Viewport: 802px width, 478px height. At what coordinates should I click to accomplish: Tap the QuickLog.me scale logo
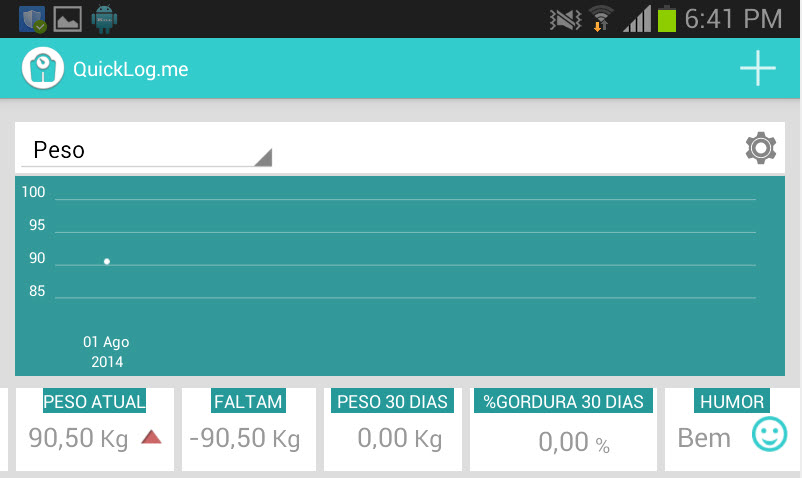pyautogui.click(x=43, y=69)
